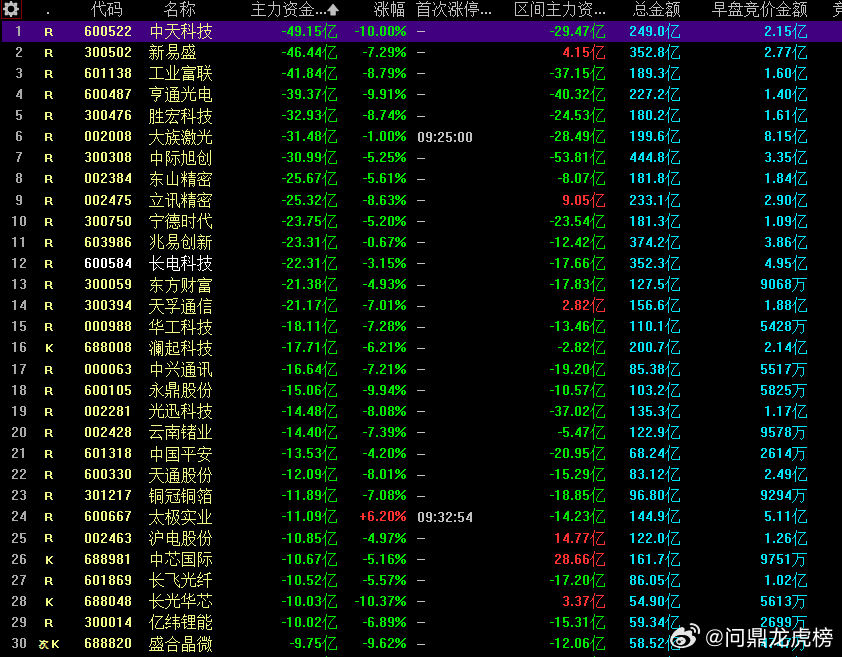Select 东方财富 stock name

(180, 285)
